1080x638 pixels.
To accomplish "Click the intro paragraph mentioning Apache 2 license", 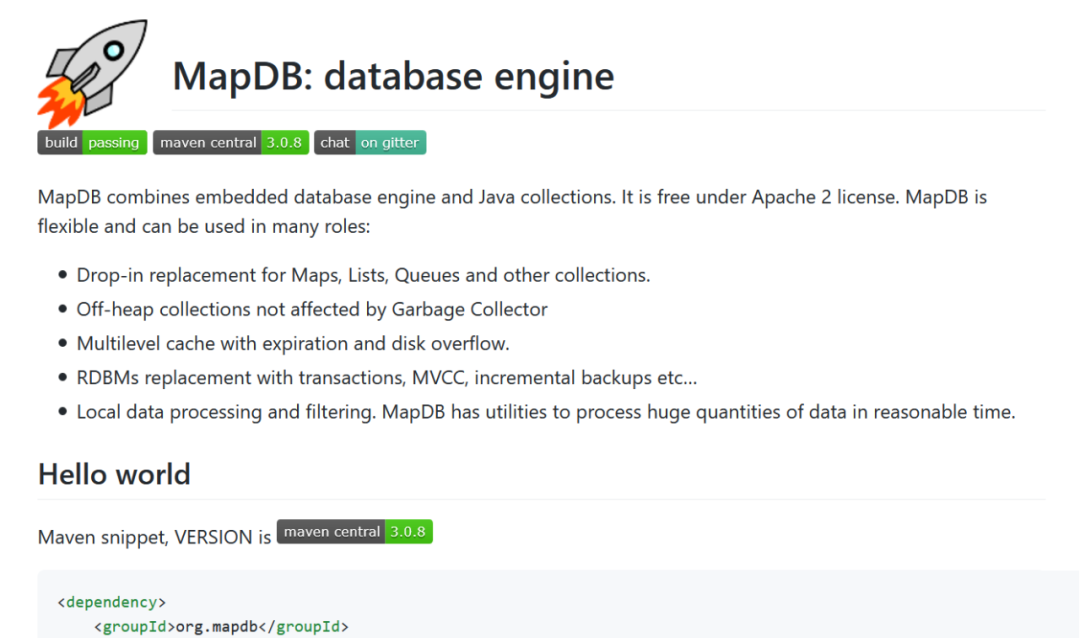I will tap(512, 211).
